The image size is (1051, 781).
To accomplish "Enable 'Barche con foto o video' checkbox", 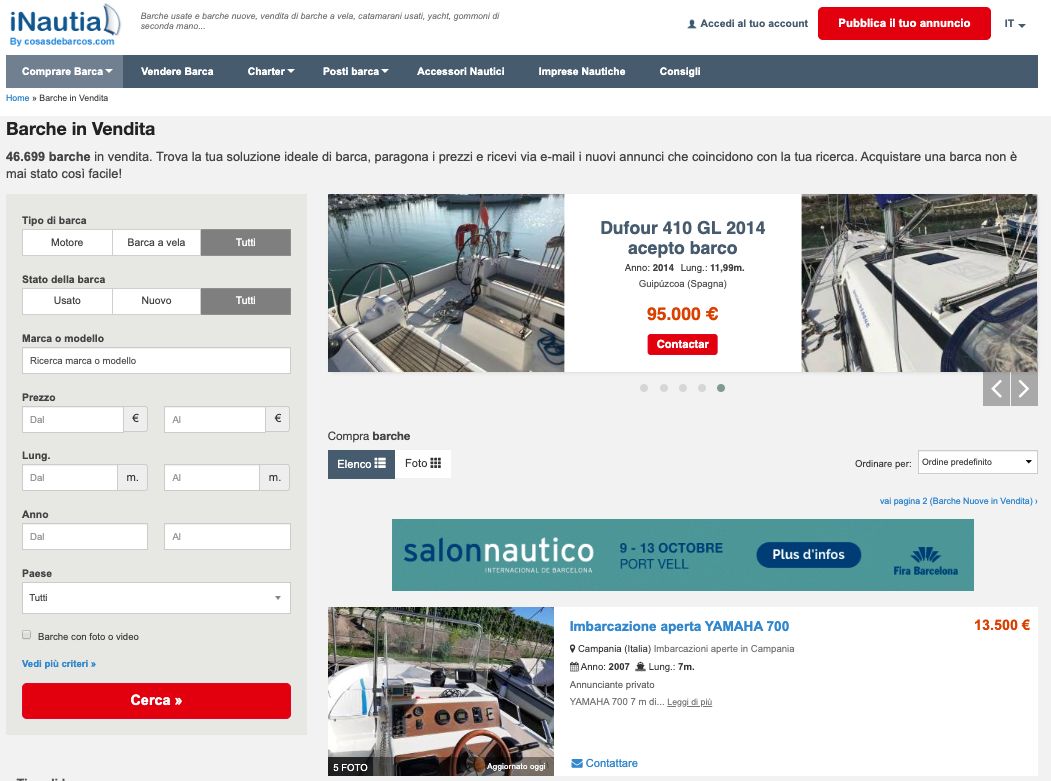I will coord(27,635).
